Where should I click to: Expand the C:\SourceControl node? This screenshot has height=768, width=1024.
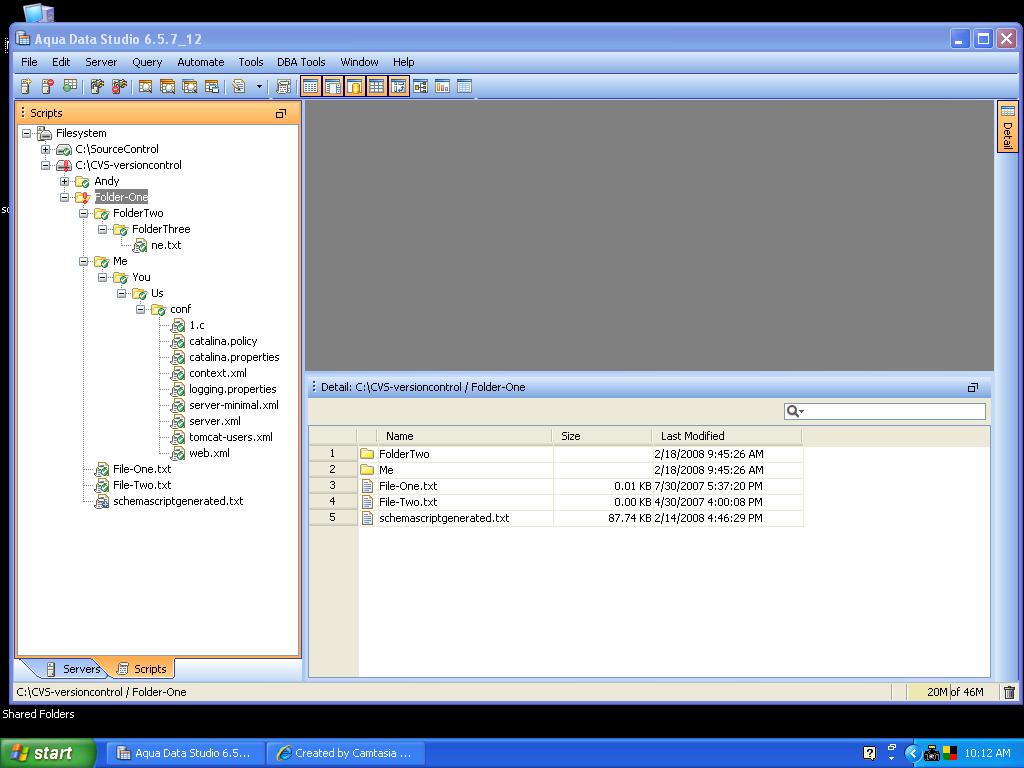(x=46, y=150)
